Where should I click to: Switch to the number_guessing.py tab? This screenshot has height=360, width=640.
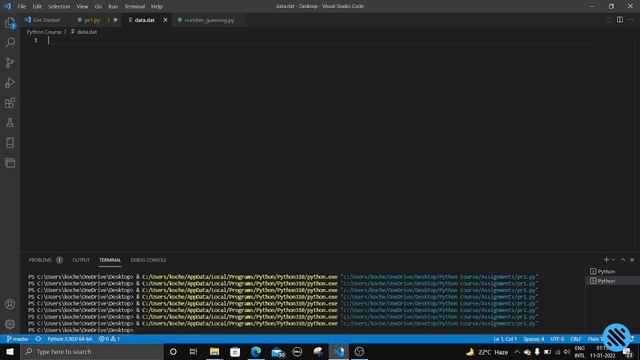tap(209, 20)
